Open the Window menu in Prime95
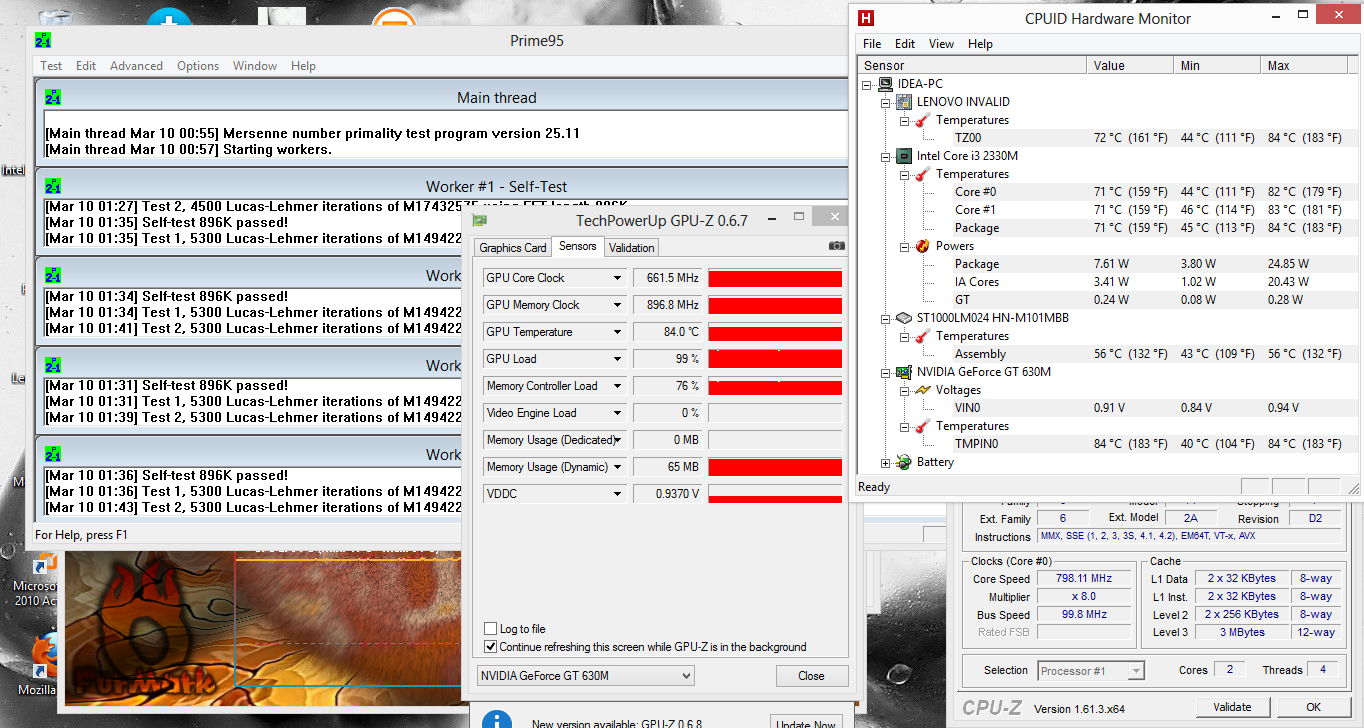The height and width of the screenshot is (728, 1364). [x=255, y=66]
